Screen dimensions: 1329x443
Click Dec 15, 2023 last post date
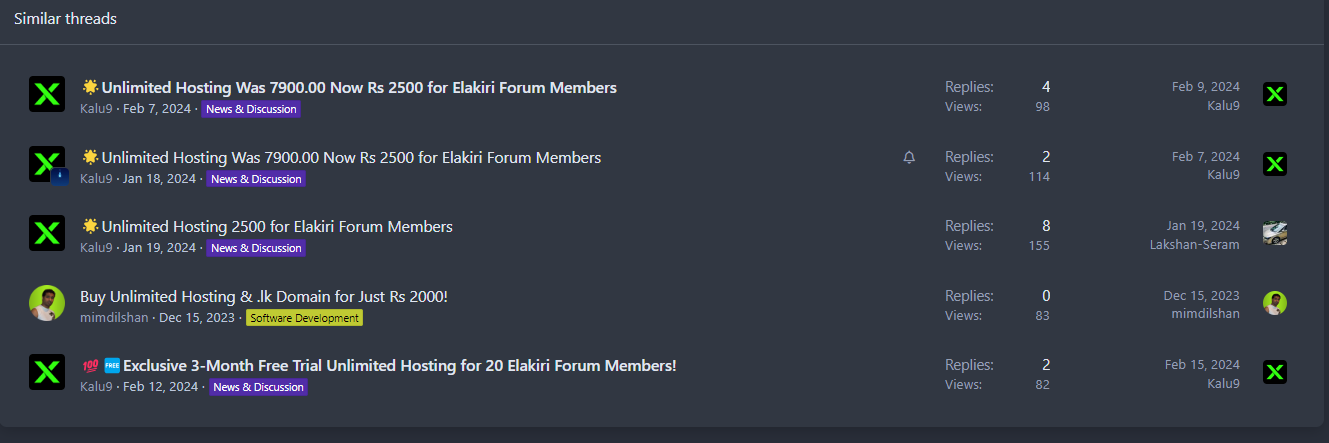(x=1202, y=296)
